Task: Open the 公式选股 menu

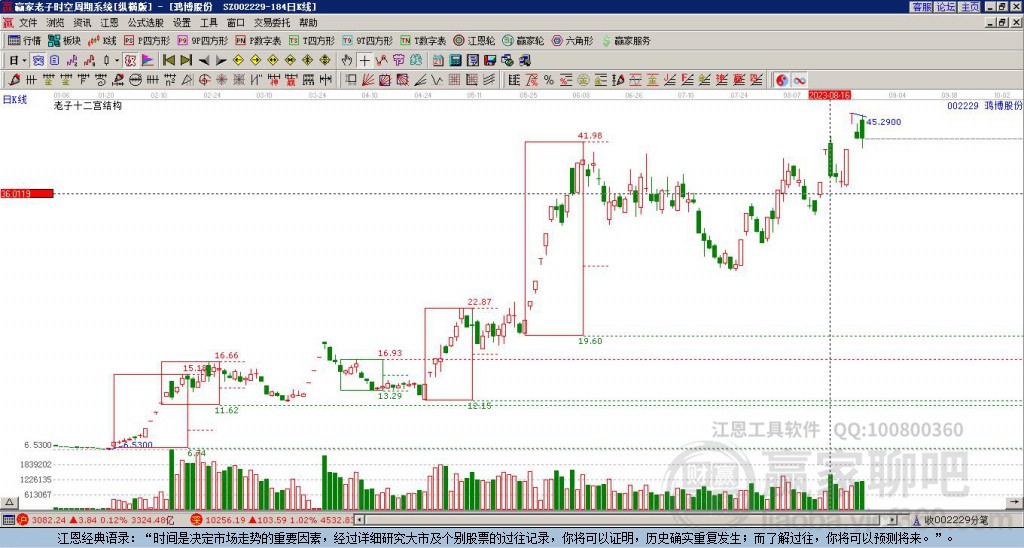Action: [146, 23]
